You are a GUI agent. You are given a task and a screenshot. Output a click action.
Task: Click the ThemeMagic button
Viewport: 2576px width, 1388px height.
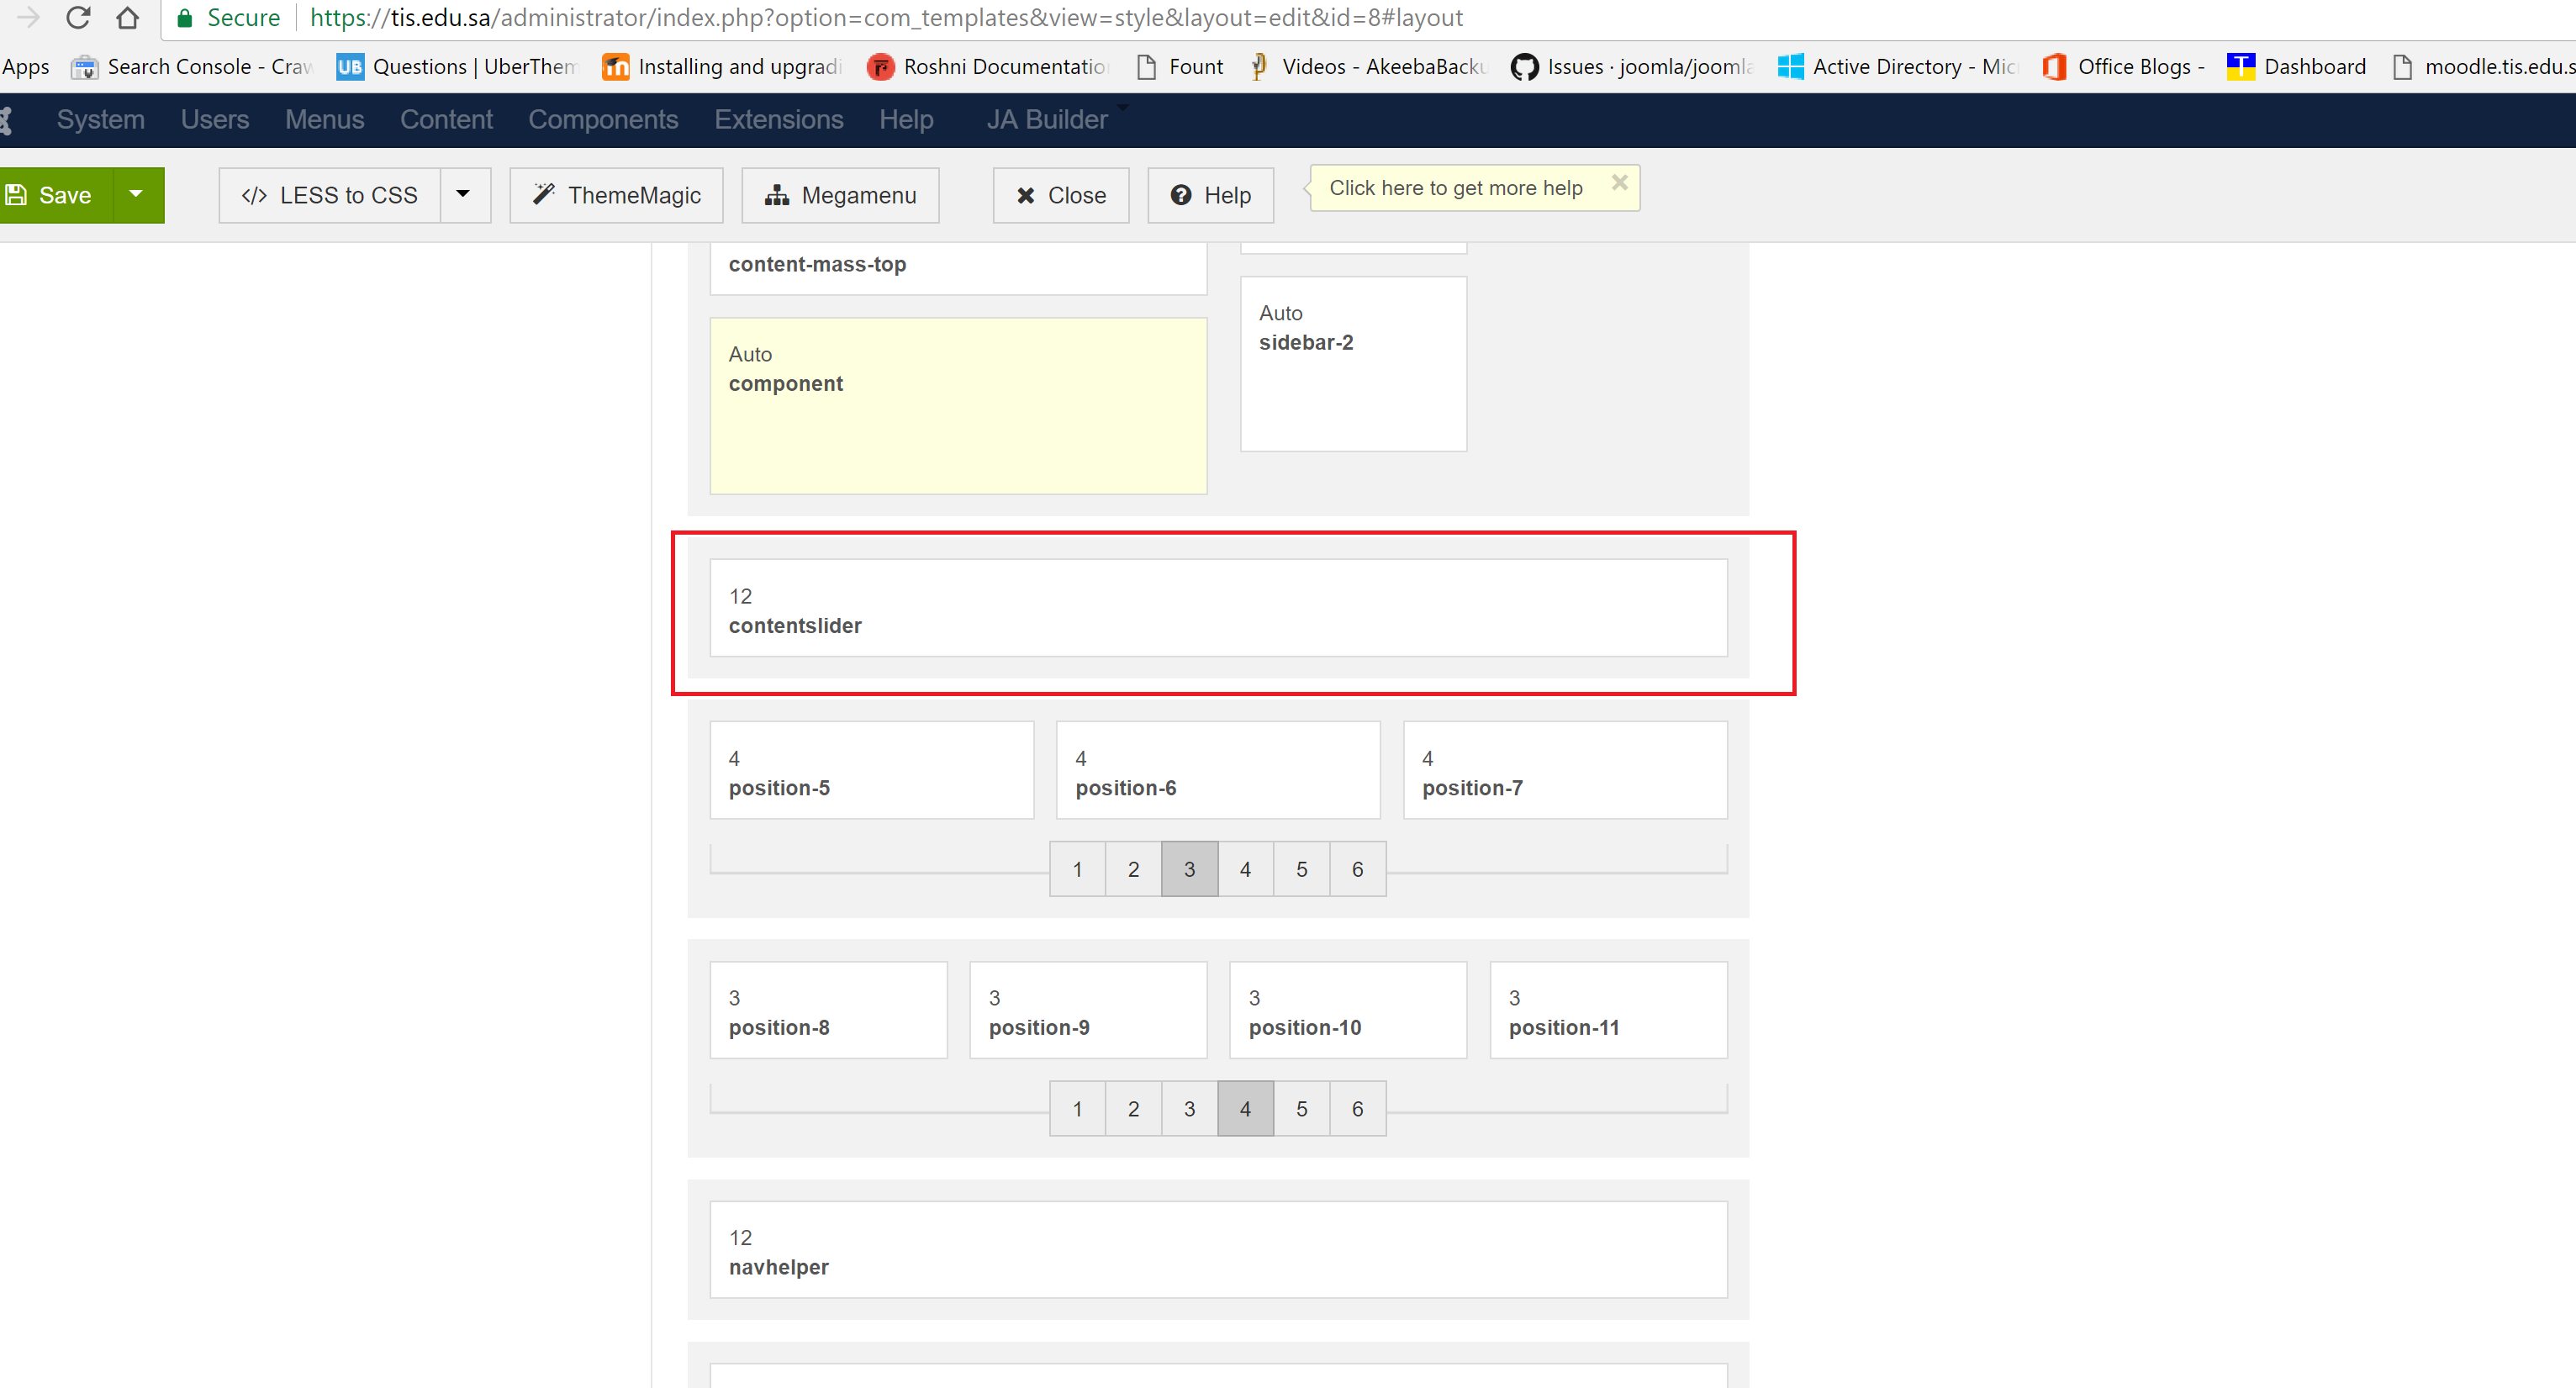(x=616, y=195)
